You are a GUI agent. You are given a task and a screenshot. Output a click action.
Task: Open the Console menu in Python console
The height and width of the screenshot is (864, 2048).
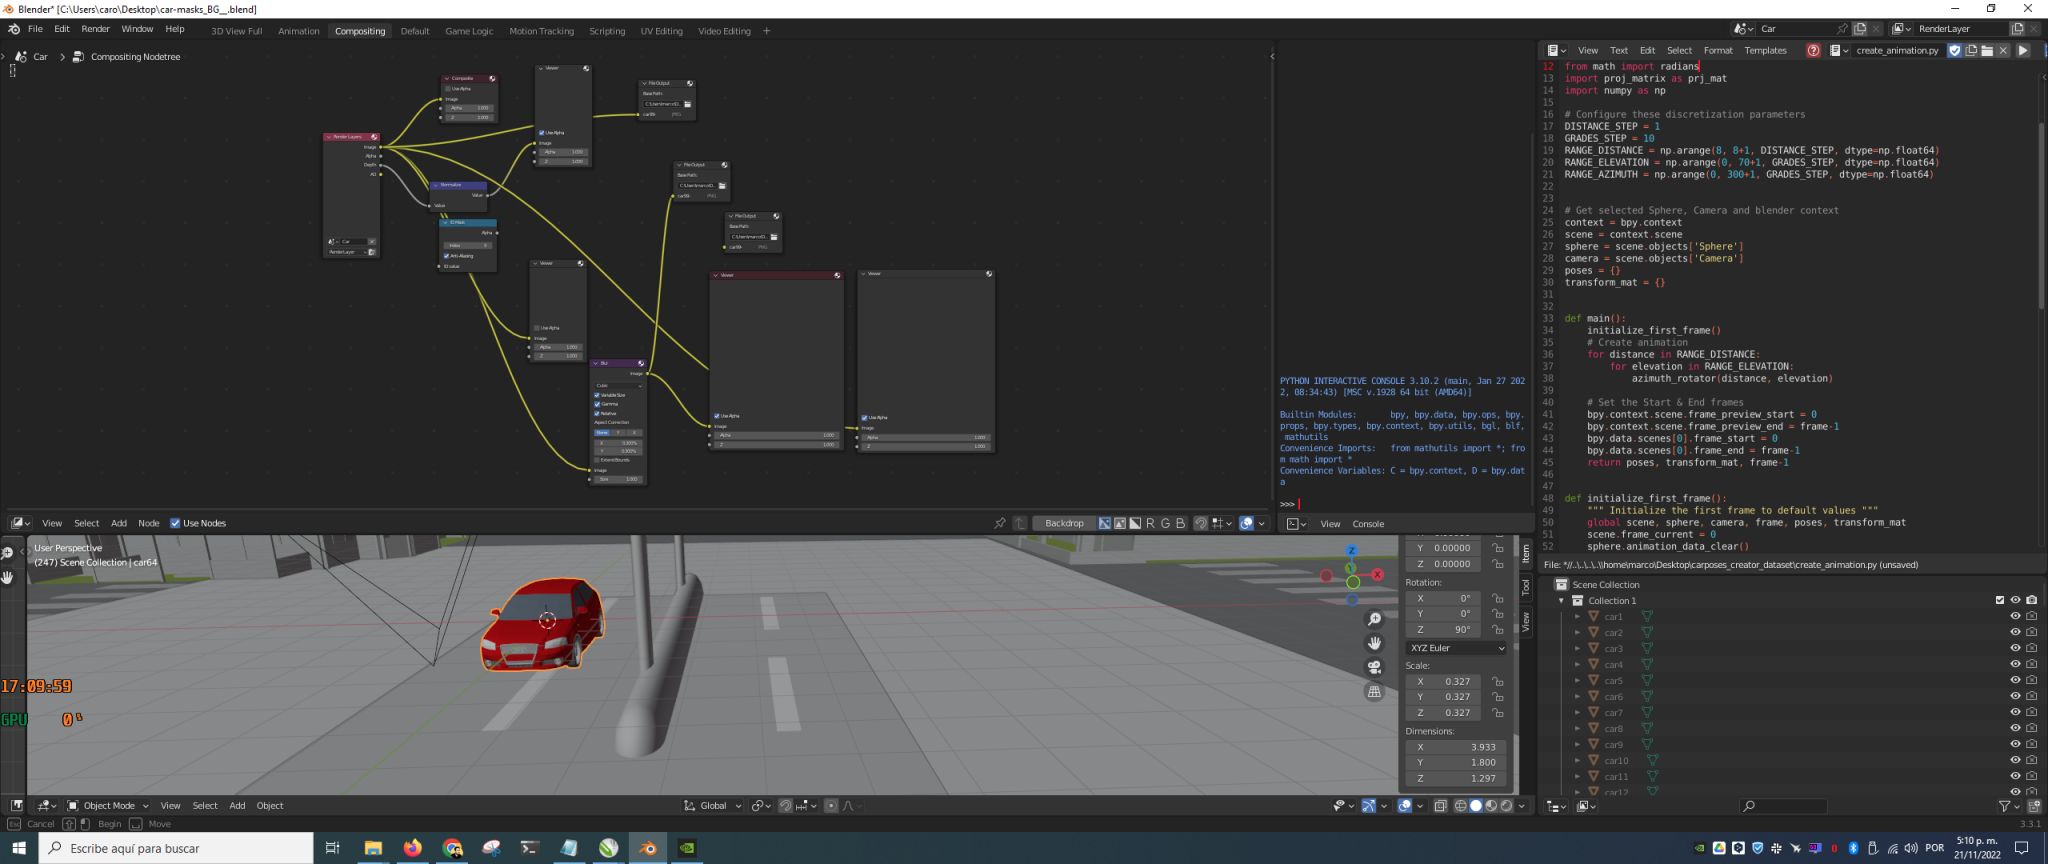click(1368, 524)
